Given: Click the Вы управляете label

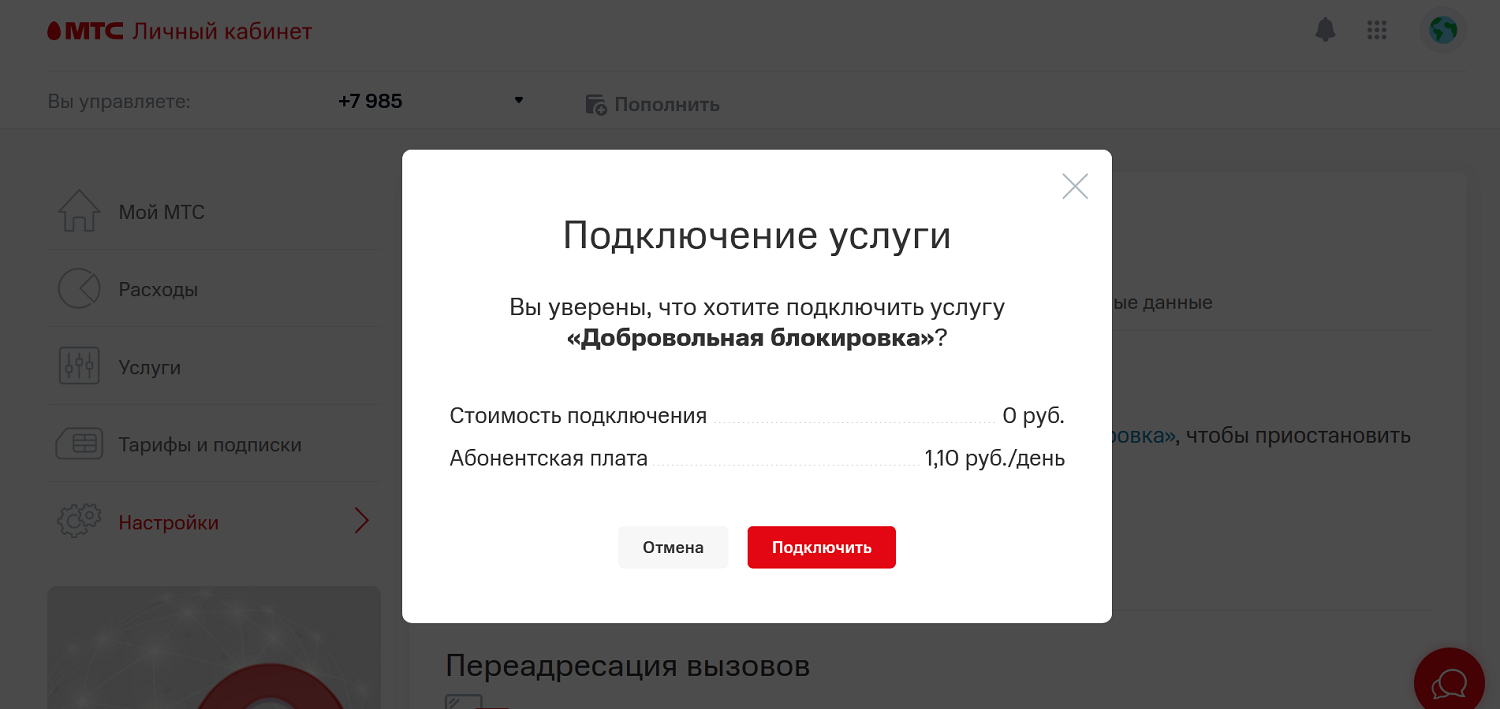Looking at the screenshot, I should 119,101.
